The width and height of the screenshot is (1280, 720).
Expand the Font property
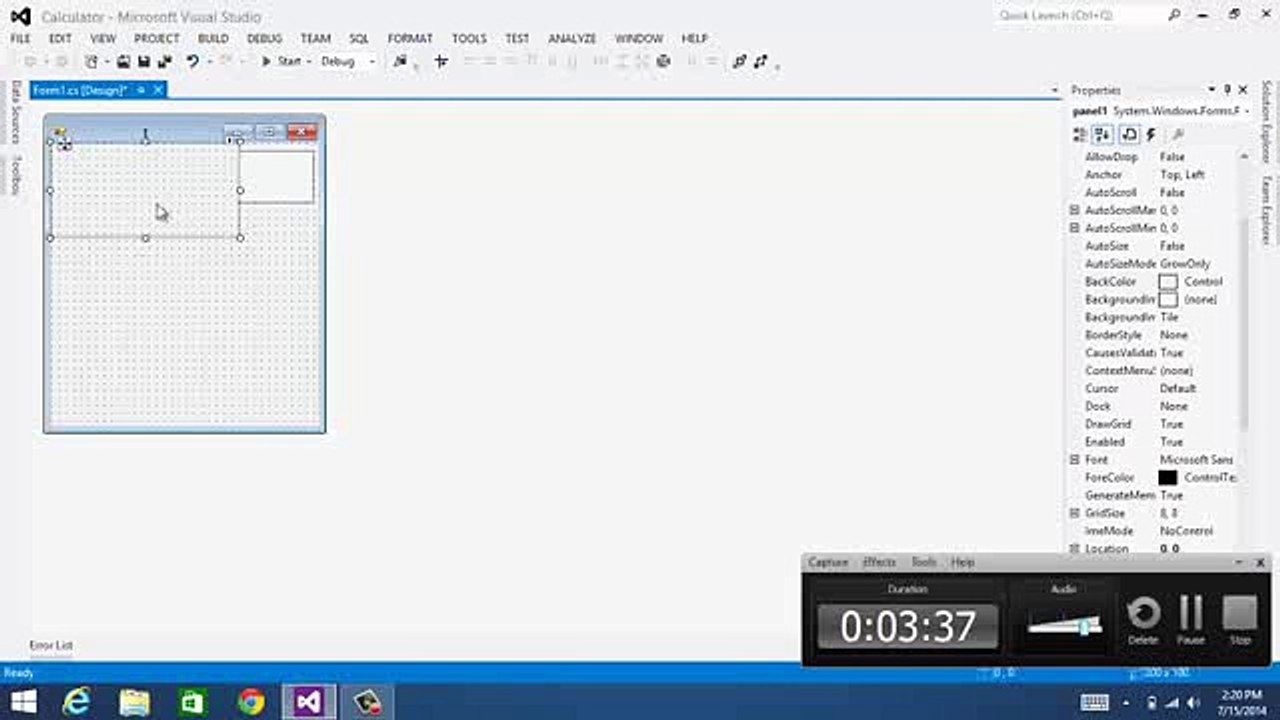pos(1074,459)
